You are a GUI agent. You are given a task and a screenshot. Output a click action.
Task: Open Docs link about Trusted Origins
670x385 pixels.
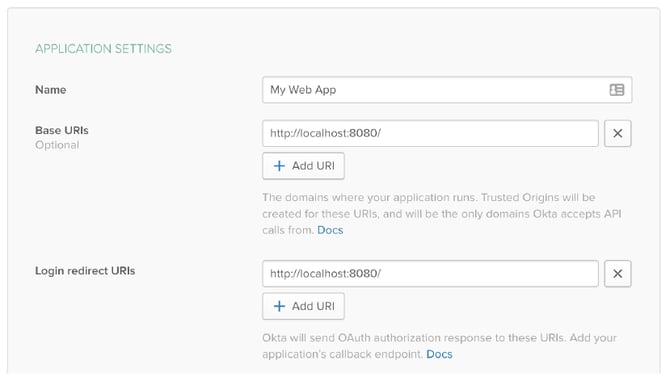330,230
